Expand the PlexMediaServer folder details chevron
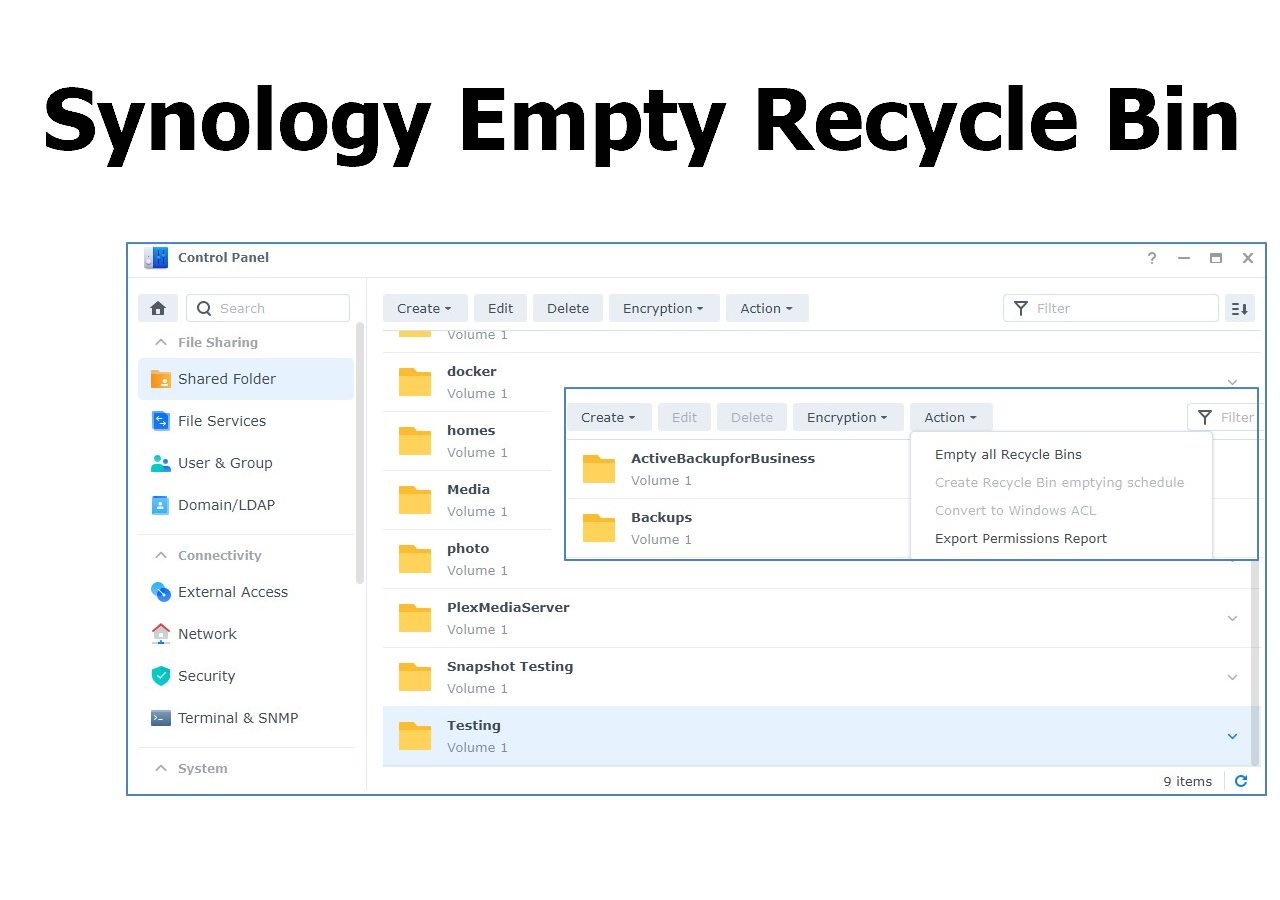1280x900 pixels. click(x=1232, y=618)
